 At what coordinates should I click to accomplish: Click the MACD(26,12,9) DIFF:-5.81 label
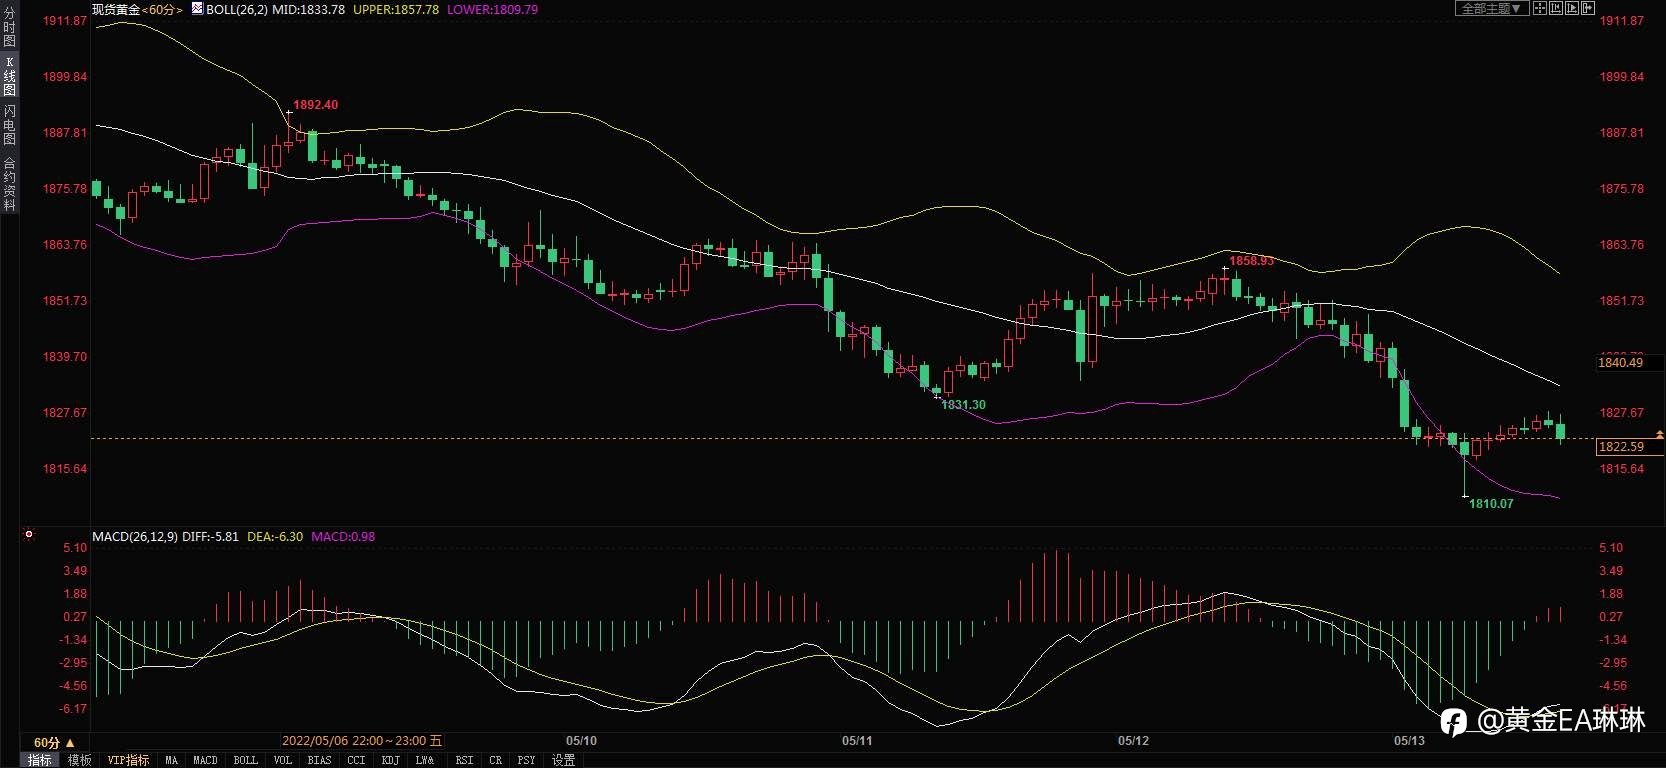point(165,537)
